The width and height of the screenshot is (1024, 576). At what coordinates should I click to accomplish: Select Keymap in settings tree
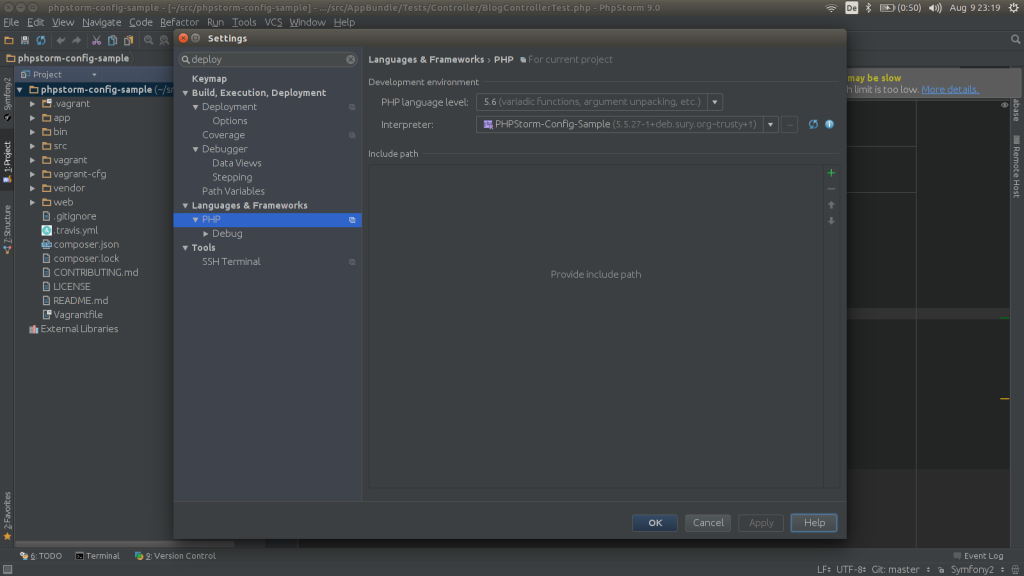coord(209,78)
